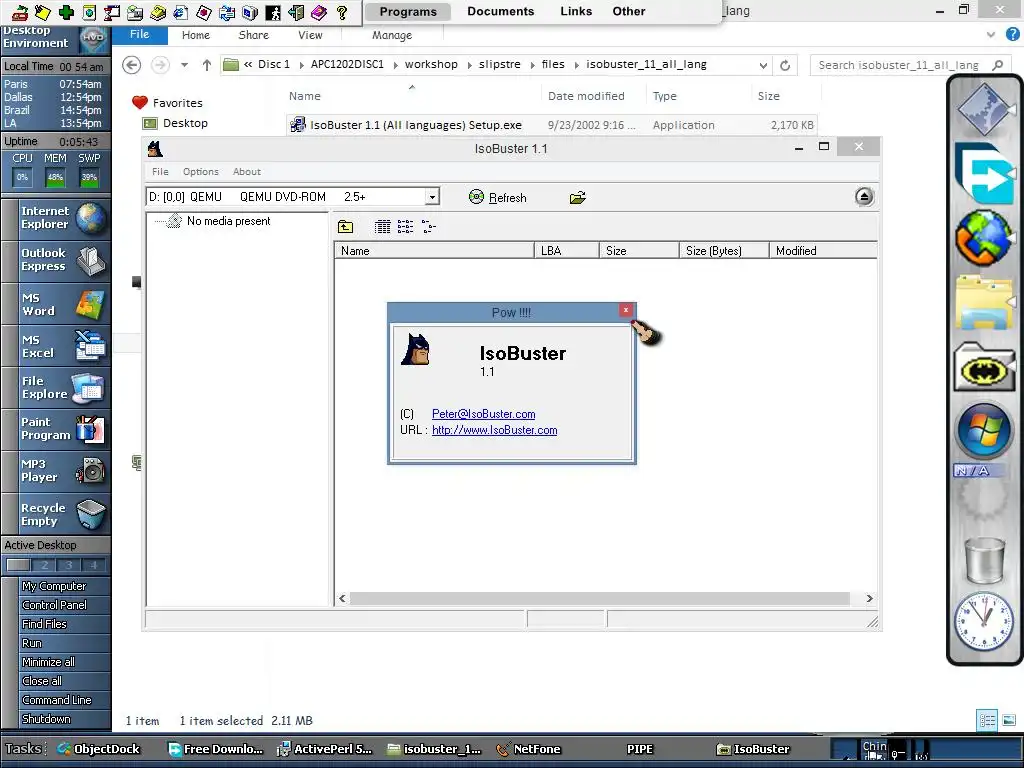This screenshot has height=768, width=1024.
Task: Open the globe browser icon in the dock
Action: (984, 236)
